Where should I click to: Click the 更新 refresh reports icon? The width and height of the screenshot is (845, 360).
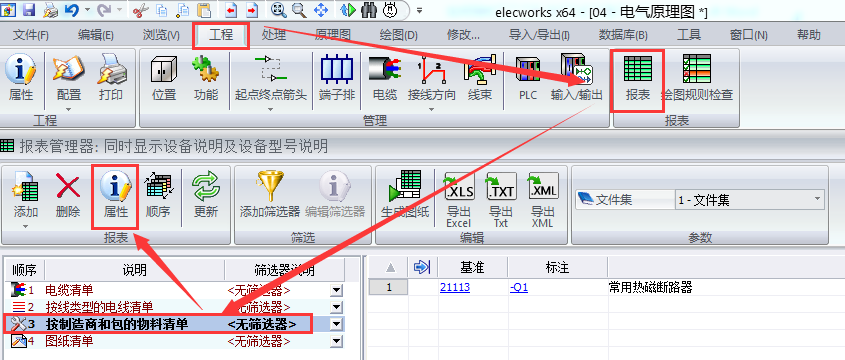tap(205, 195)
